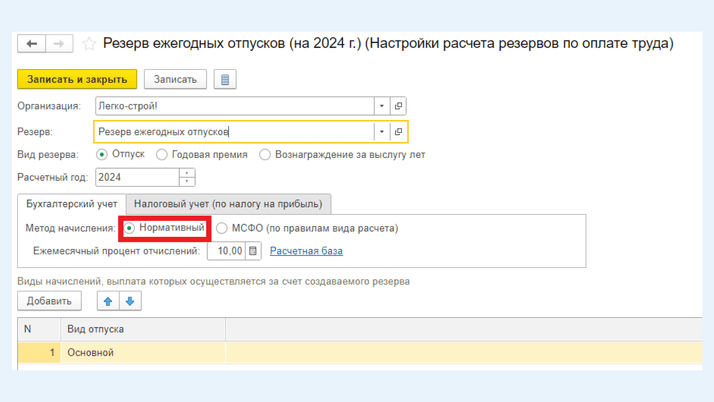Click into the Организация field with Легко-строй!
714x402 pixels.
pos(235,106)
